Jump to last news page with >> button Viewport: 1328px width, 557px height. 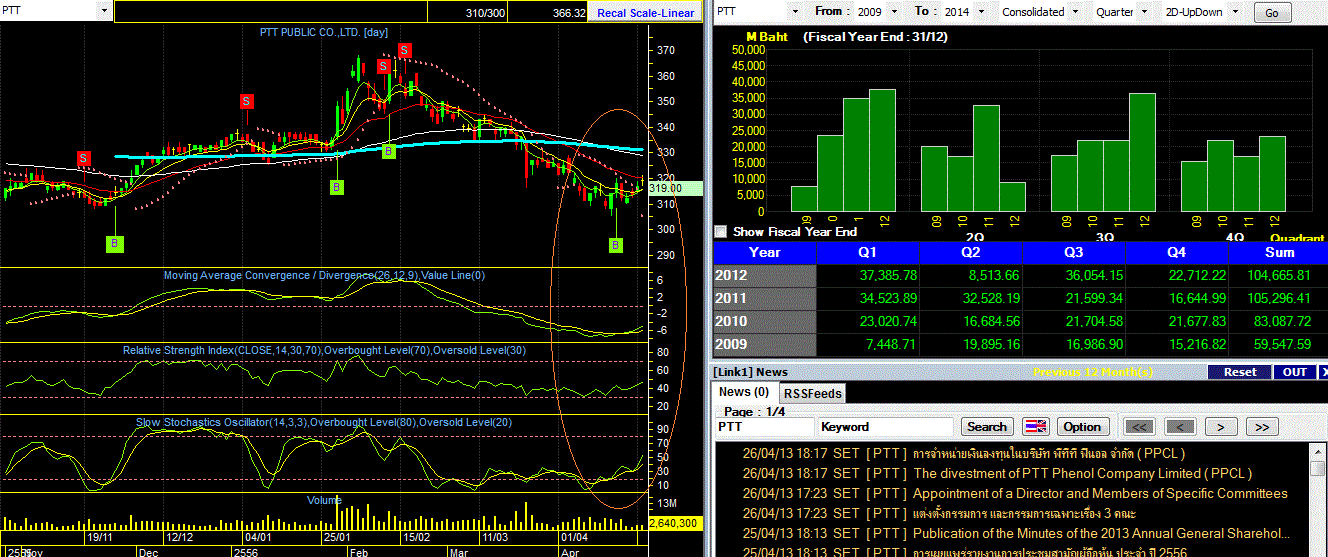point(1262,427)
